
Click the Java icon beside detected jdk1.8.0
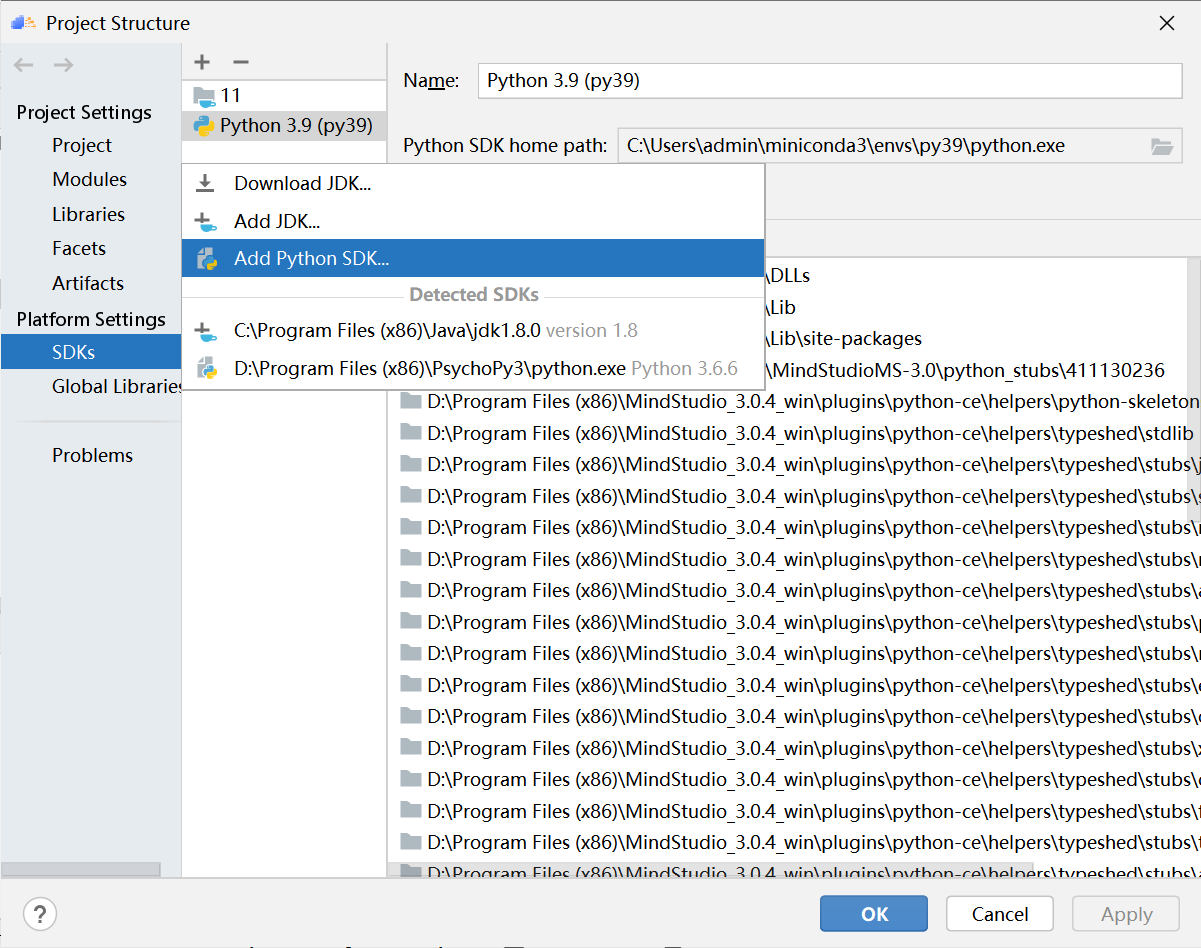tap(204, 331)
